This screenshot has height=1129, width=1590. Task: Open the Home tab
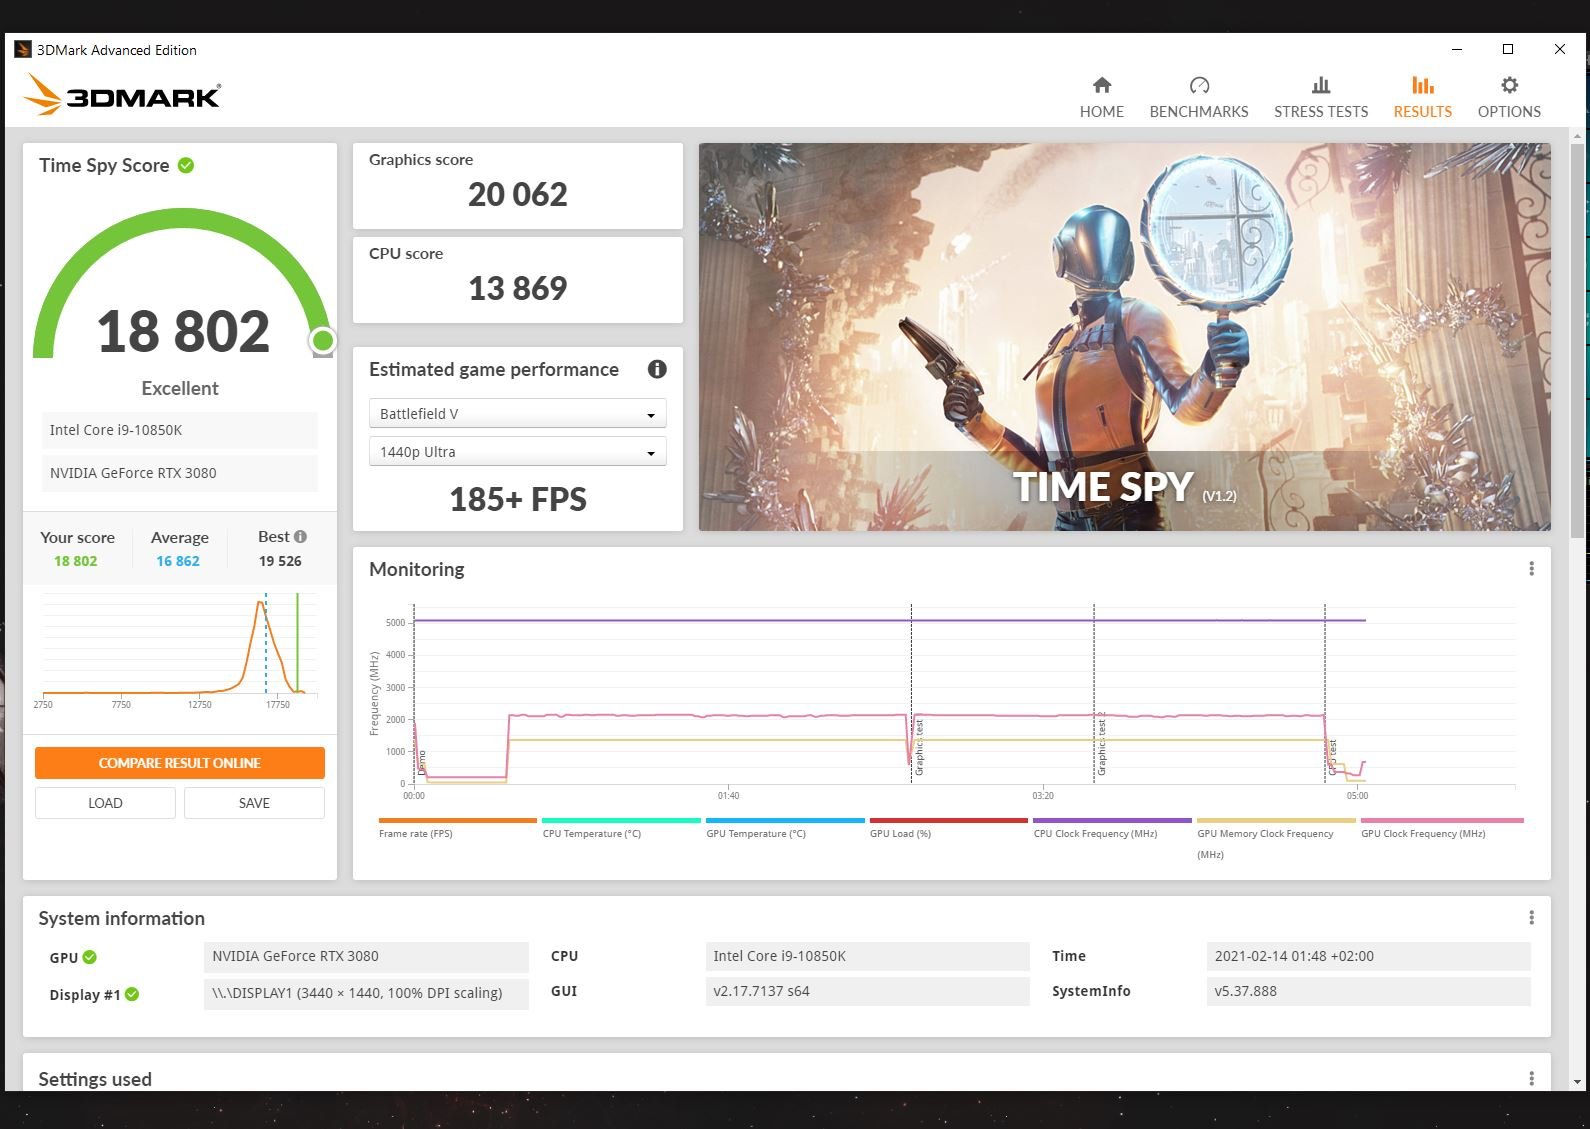[x=1101, y=98]
